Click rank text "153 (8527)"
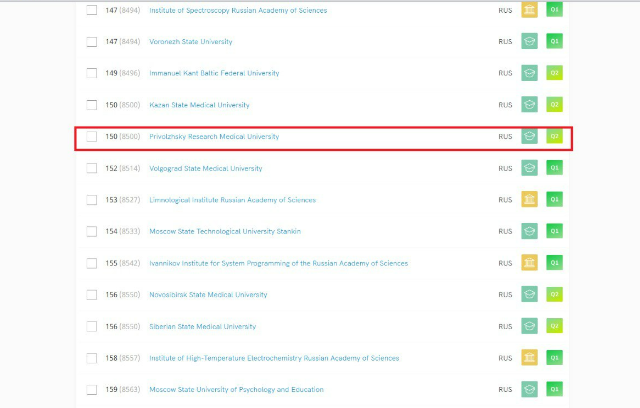Viewport: 640px width, 408px height. point(122,200)
